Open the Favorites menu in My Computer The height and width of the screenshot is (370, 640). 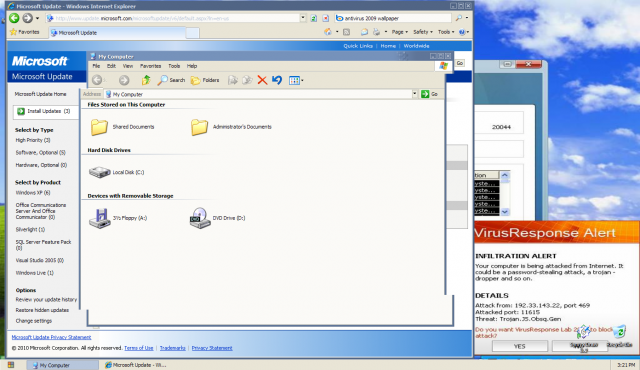click(x=150, y=66)
